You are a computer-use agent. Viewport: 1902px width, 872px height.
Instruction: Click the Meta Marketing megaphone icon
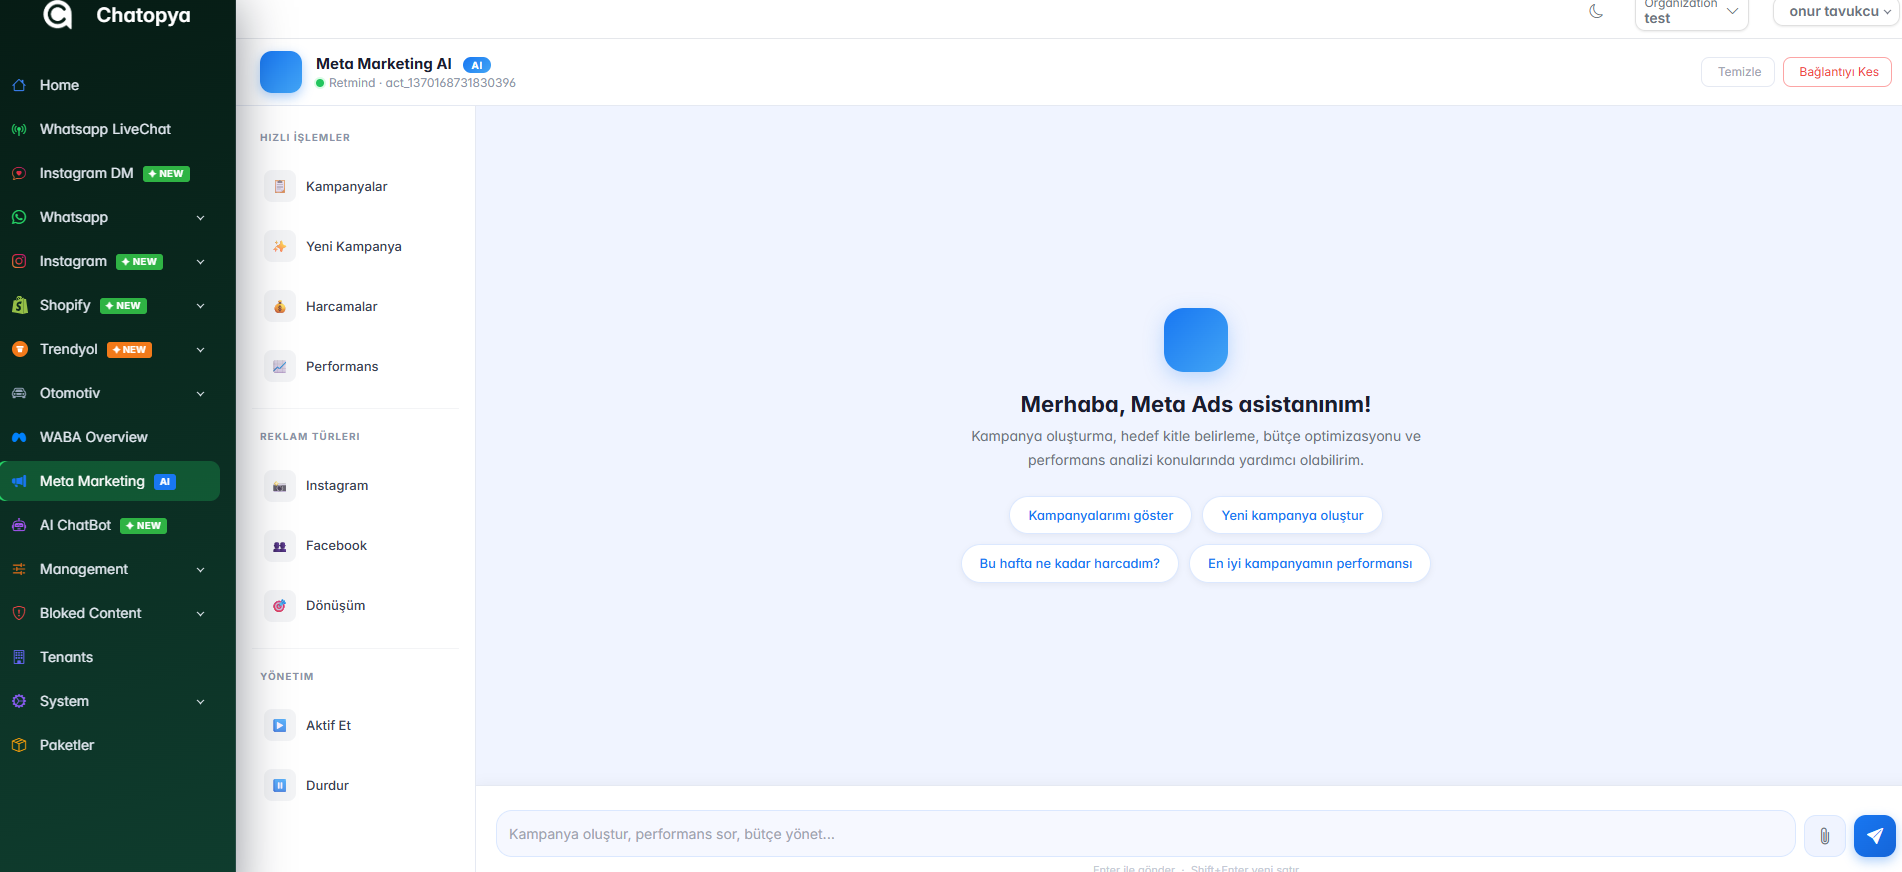pyautogui.click(x=19, y=481)
